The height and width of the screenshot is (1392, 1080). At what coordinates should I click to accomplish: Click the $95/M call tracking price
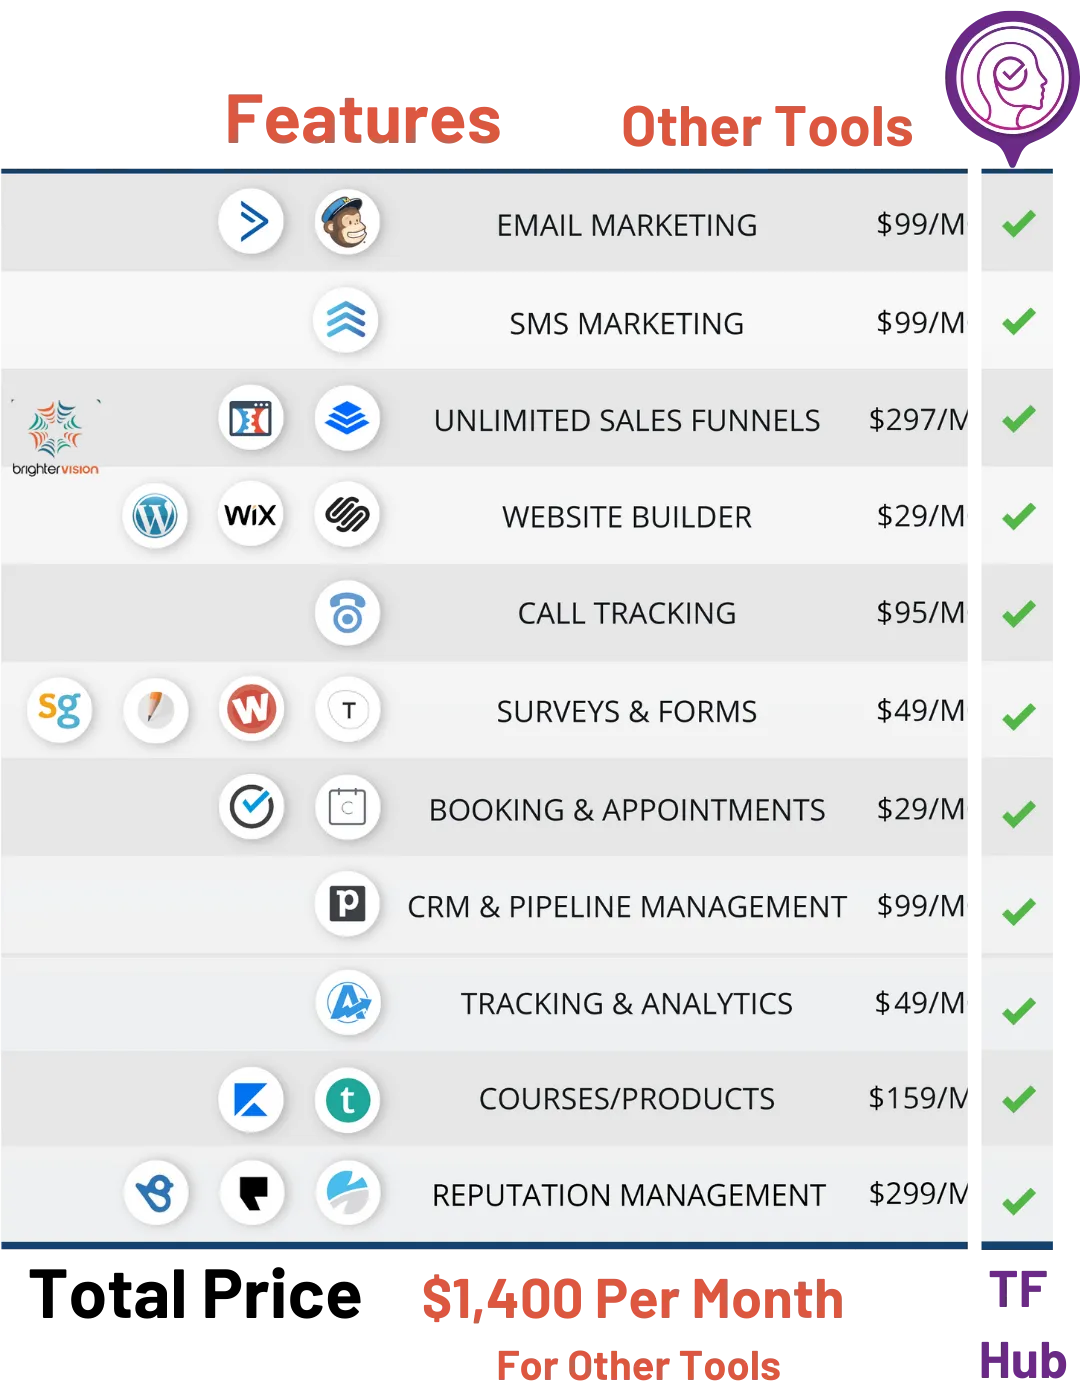click(x=921, y=612)
